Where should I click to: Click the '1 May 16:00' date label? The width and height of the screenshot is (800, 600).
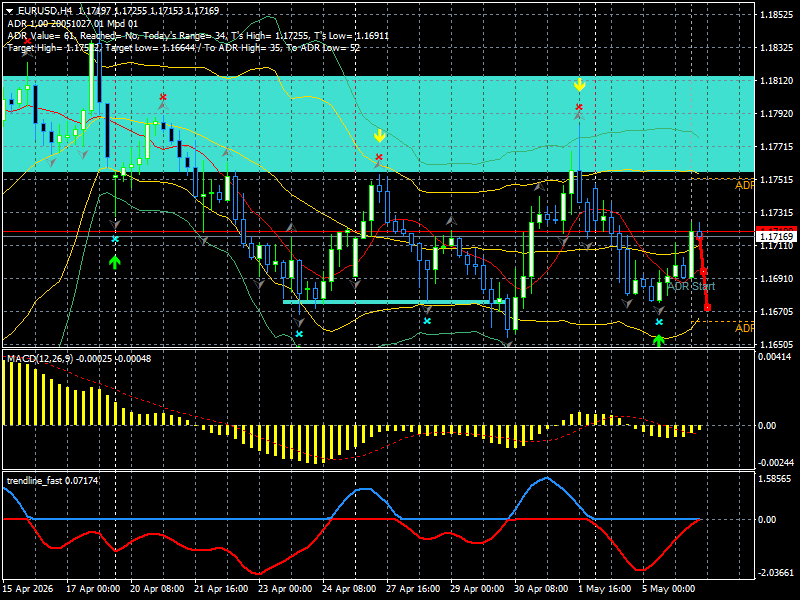pyautogui.click(x=605, y=589)
